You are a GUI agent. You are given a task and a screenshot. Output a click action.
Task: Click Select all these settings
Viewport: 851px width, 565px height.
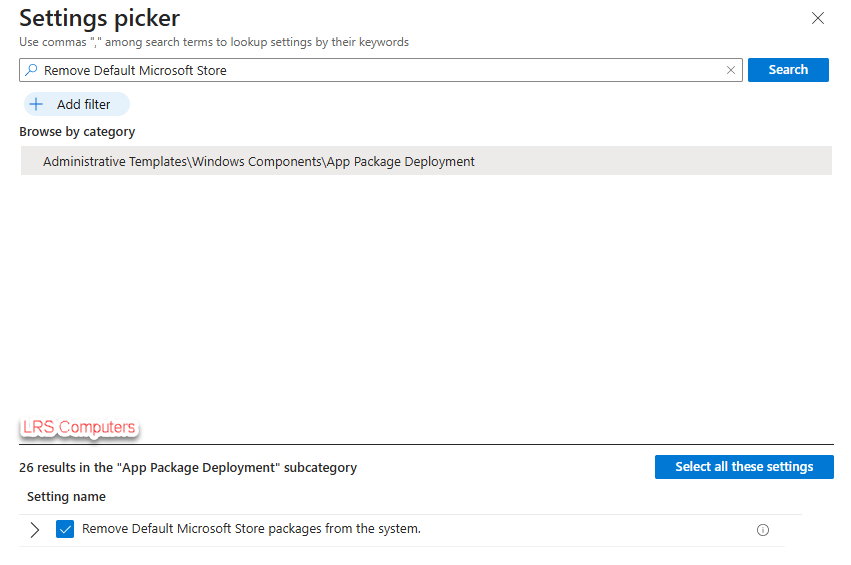pyautogui.click(x=744, y=467)
